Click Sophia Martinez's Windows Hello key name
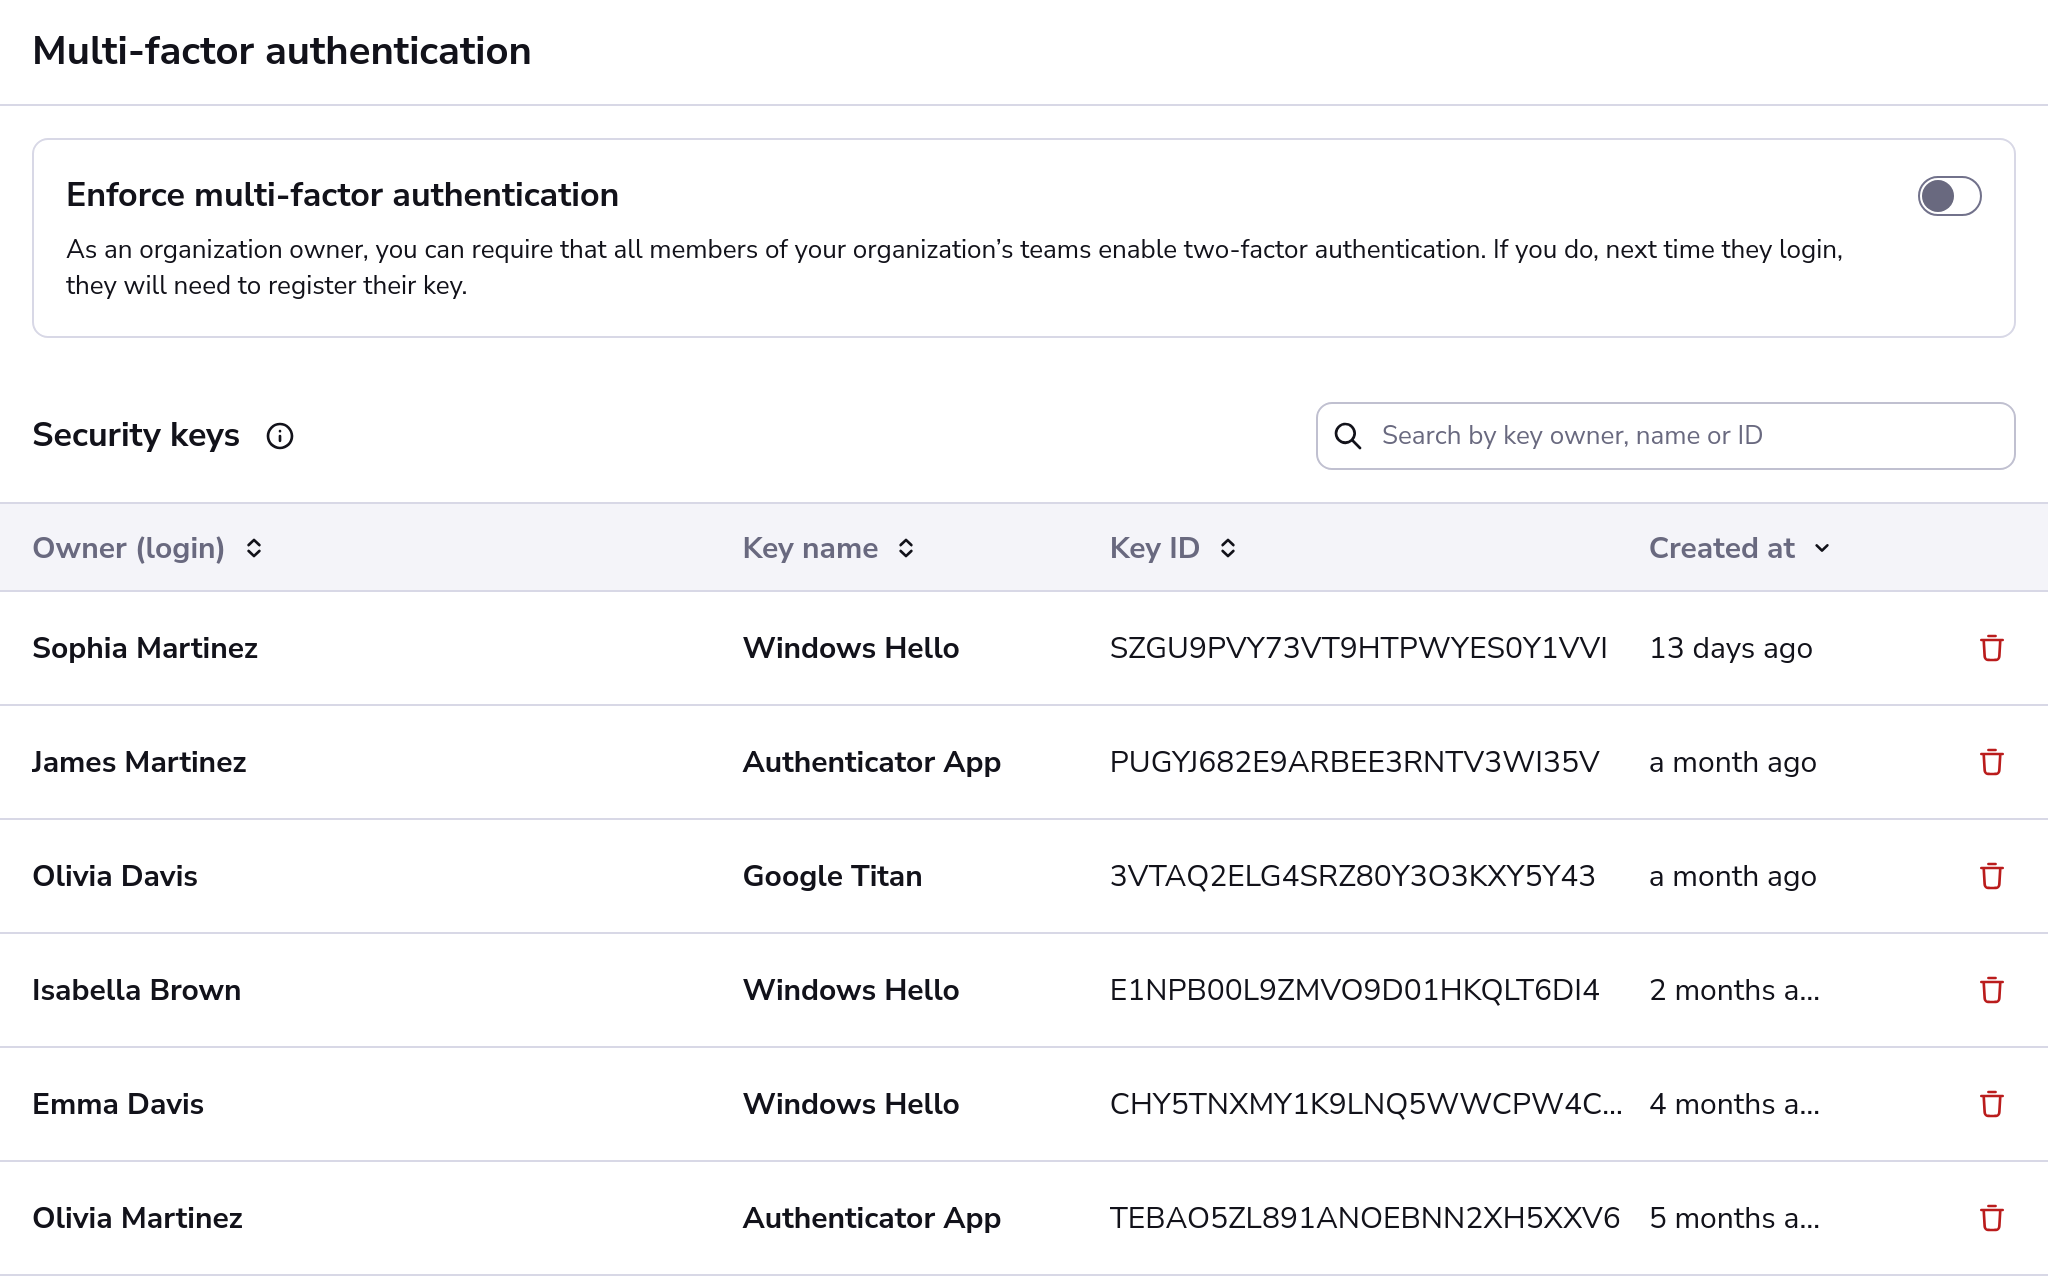The height and width of the screenshot is (1280, 2048). [851, 648]
